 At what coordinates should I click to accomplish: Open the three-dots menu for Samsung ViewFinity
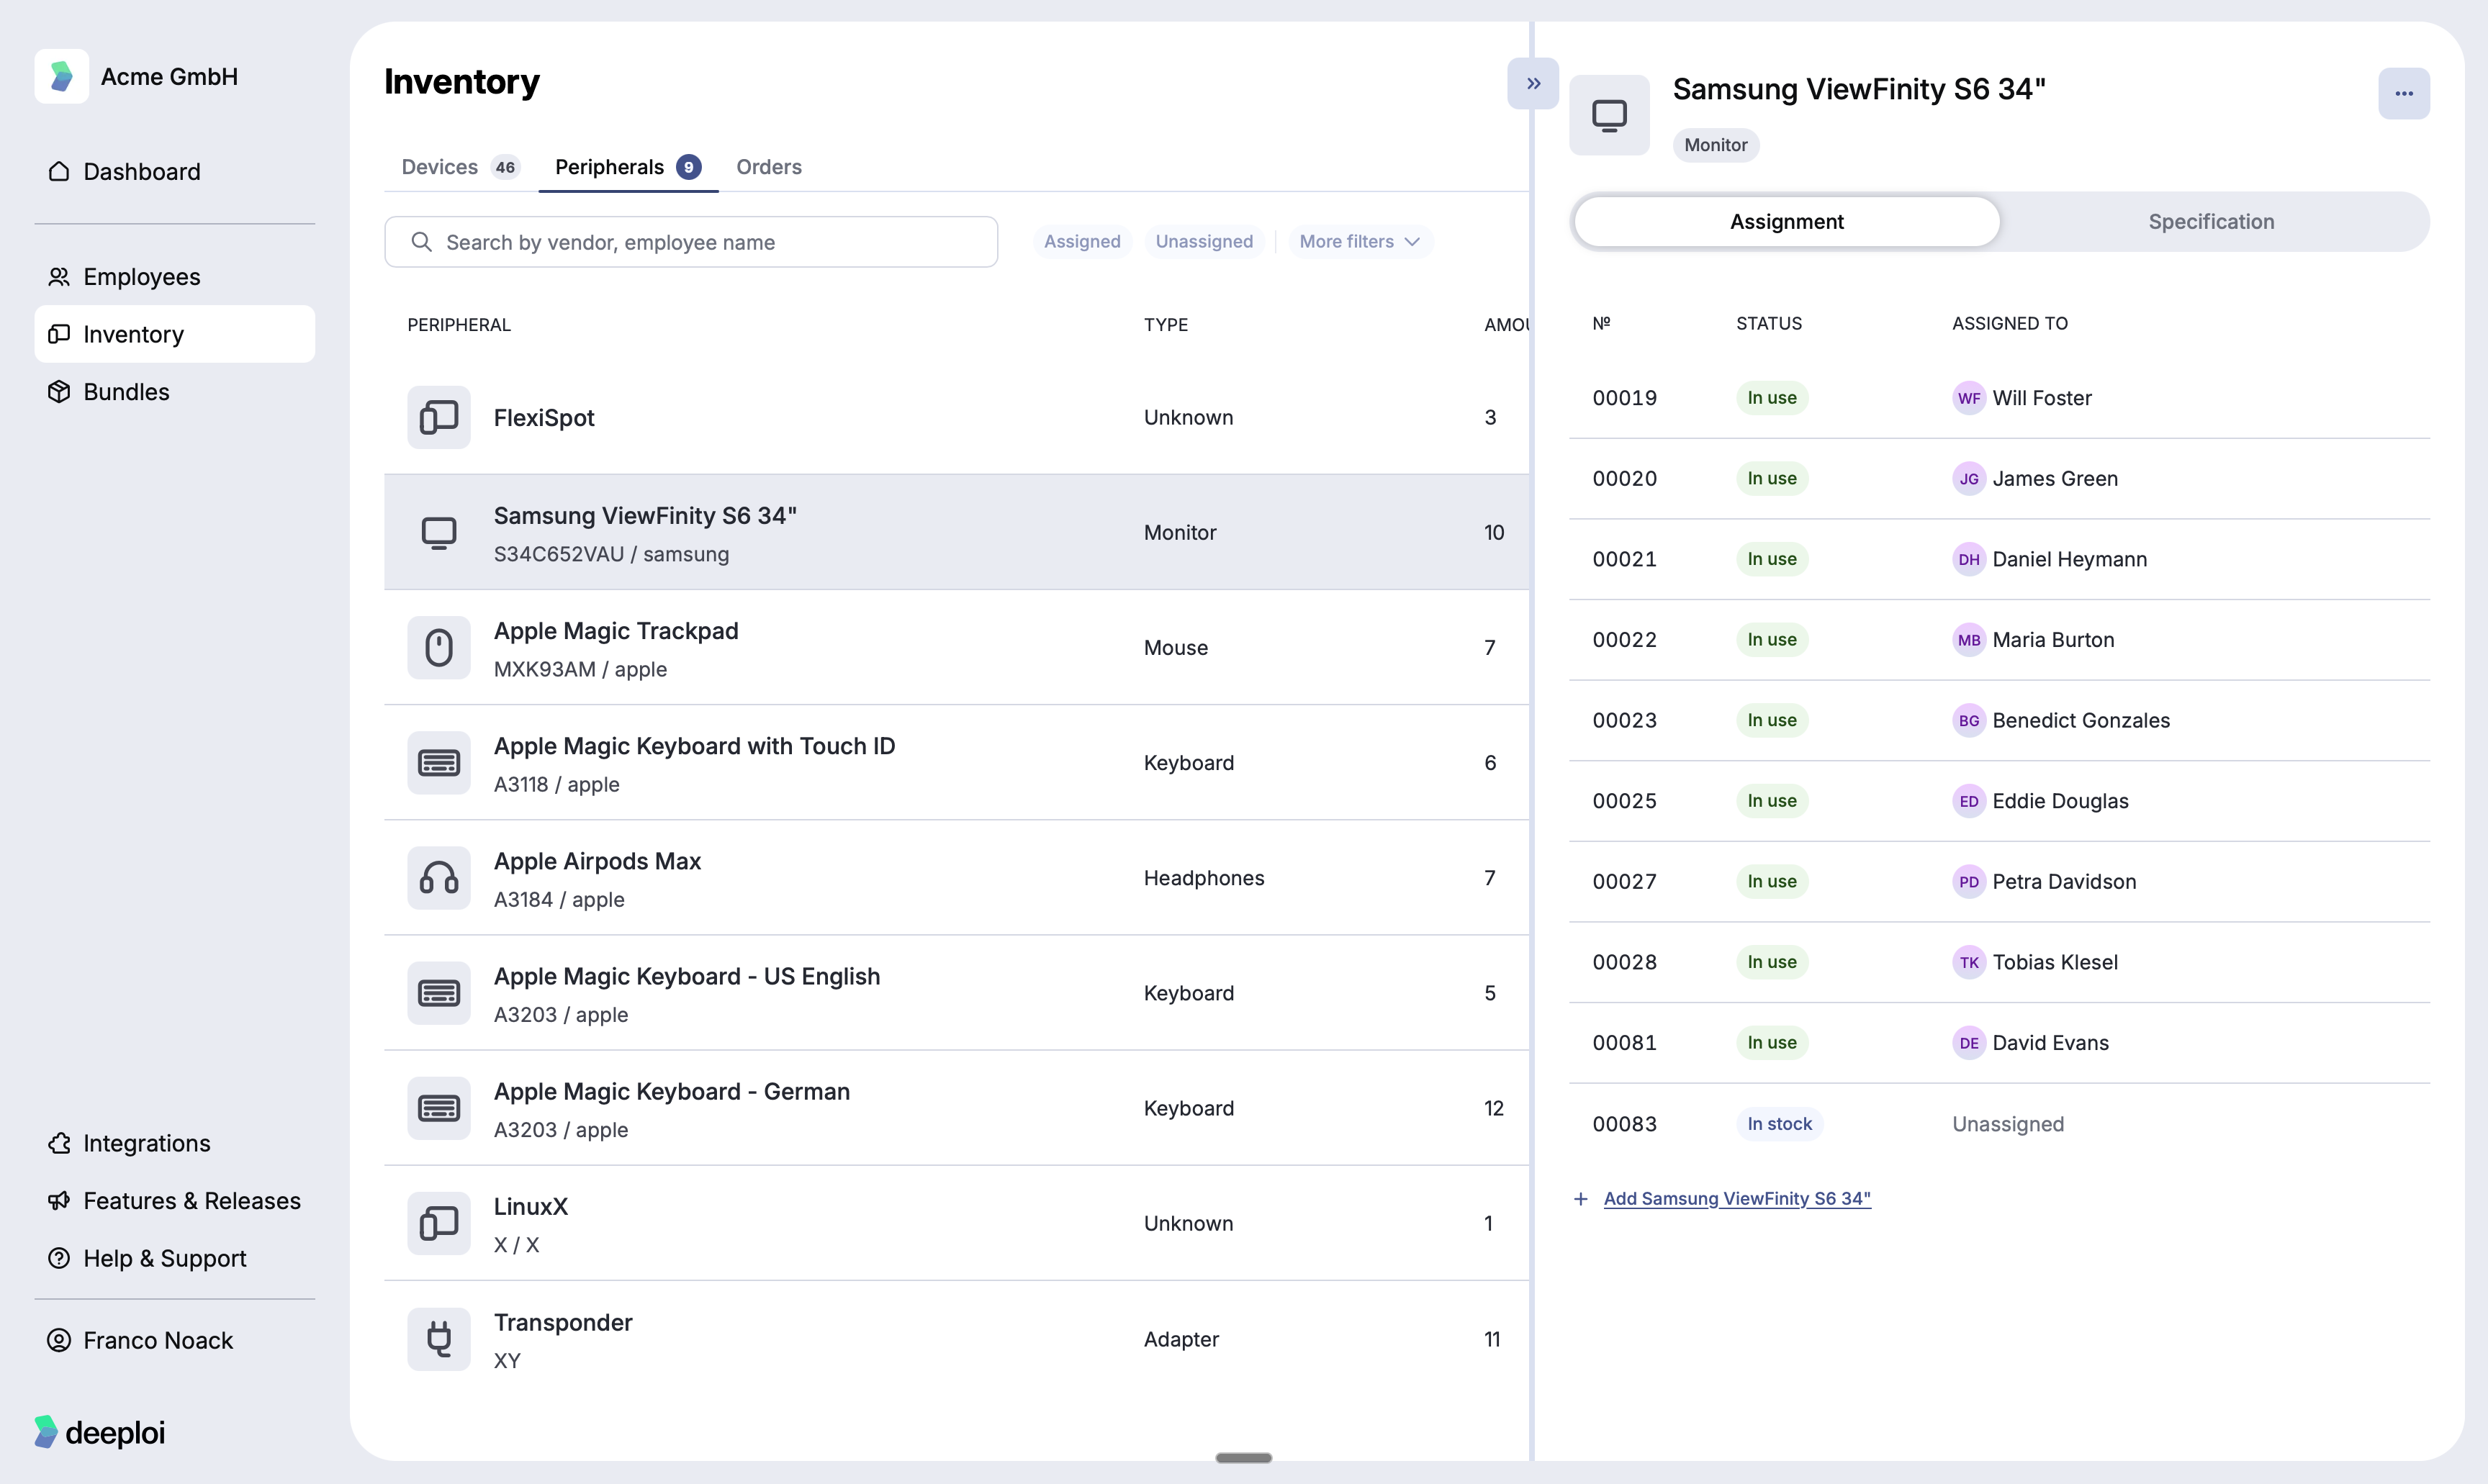2403,94
